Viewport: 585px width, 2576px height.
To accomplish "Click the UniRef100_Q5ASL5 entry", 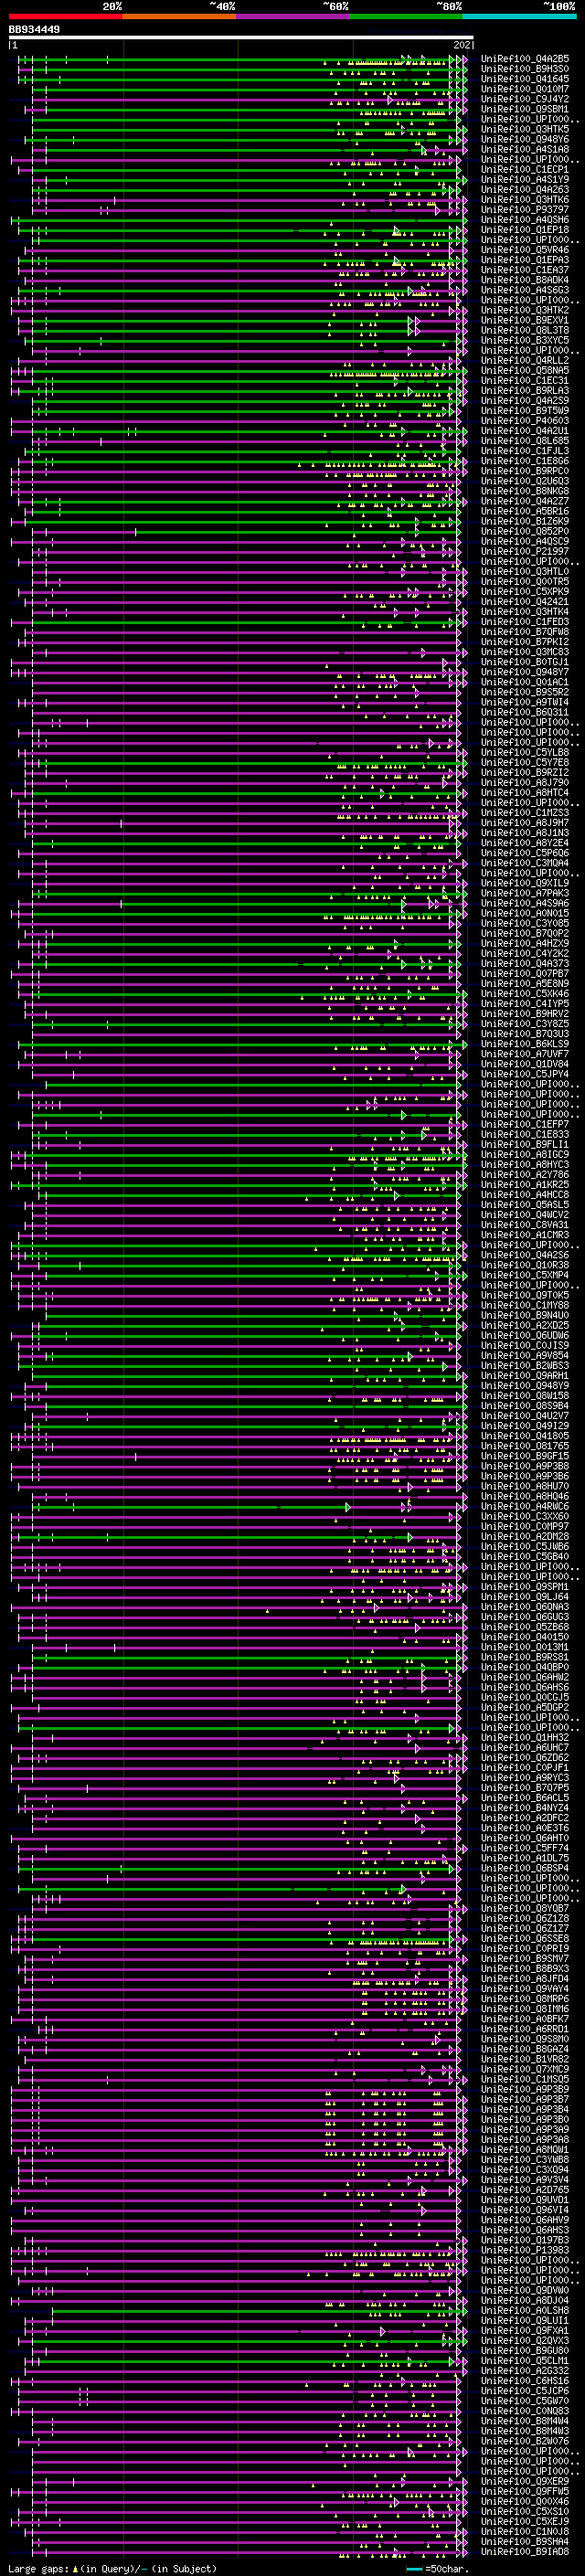I will click(525, 1204).
